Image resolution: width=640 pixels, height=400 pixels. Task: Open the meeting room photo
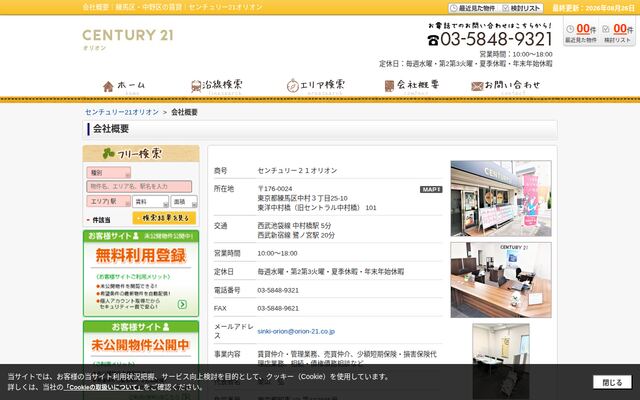coord(501,361)
